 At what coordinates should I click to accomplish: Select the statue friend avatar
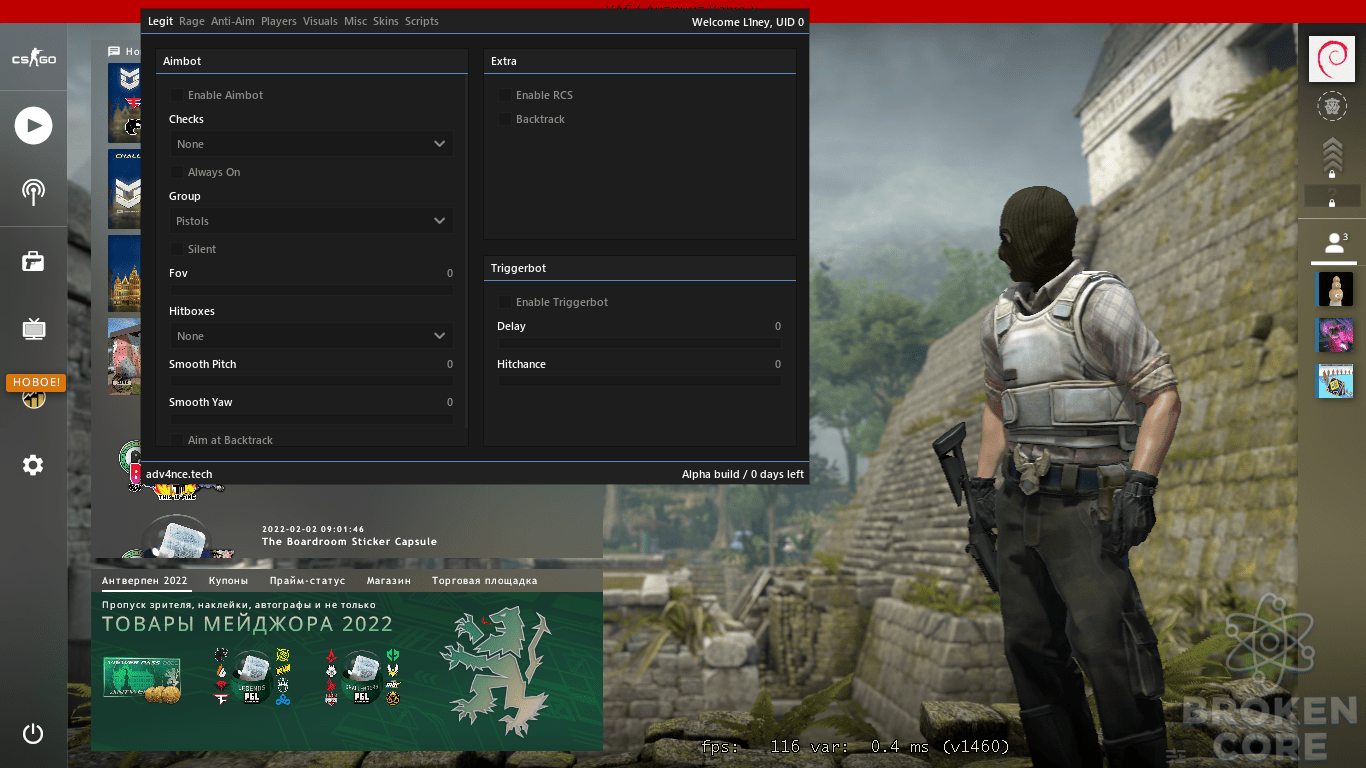(1335, 290)
